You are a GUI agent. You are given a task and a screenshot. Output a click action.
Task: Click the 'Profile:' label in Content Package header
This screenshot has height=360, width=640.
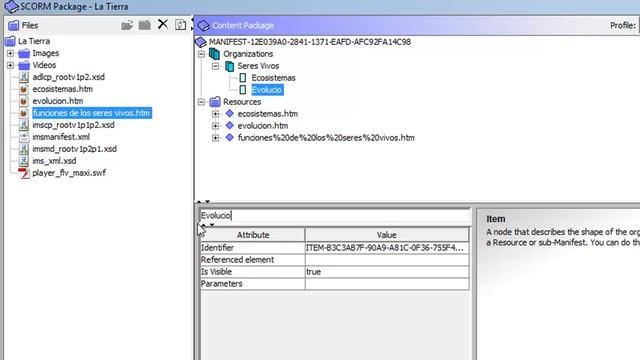click(x=623, y=25)
